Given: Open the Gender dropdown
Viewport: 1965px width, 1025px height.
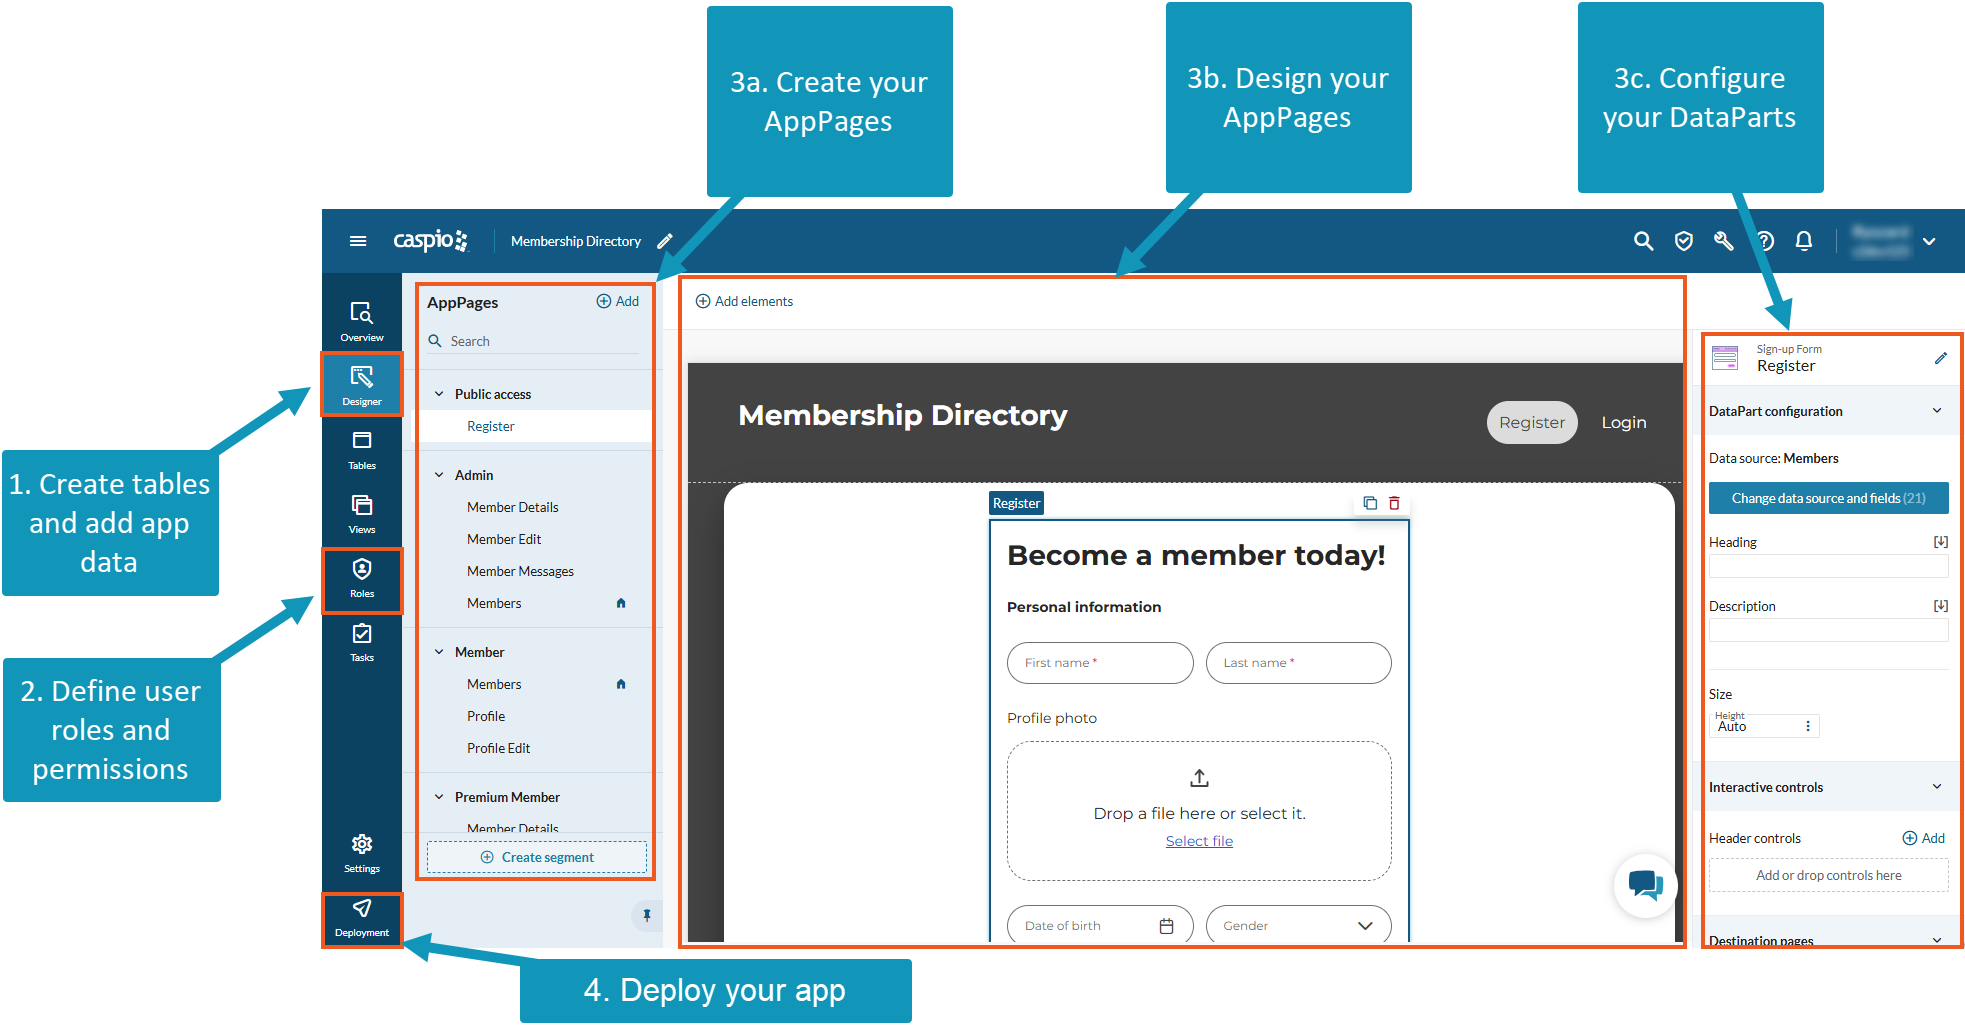Looking at the screenshot, I should tap(1298, 925).
